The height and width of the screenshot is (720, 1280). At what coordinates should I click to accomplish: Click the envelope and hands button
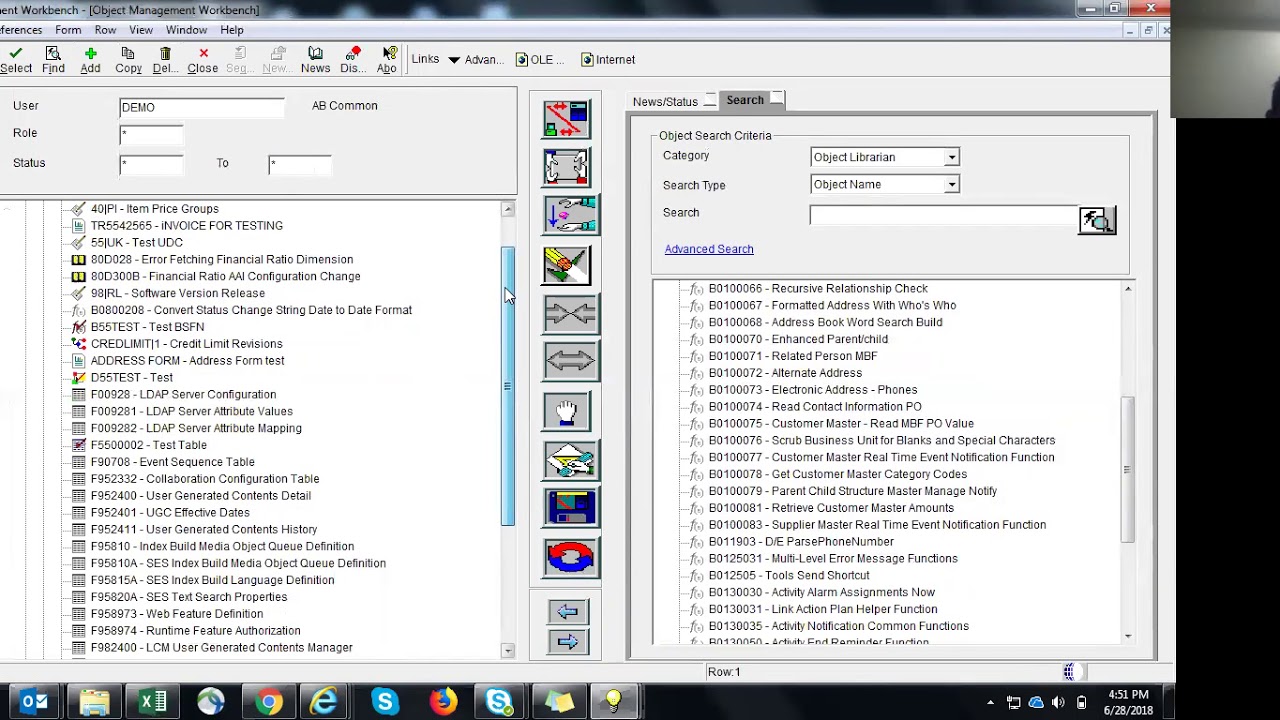click(570, 459)
